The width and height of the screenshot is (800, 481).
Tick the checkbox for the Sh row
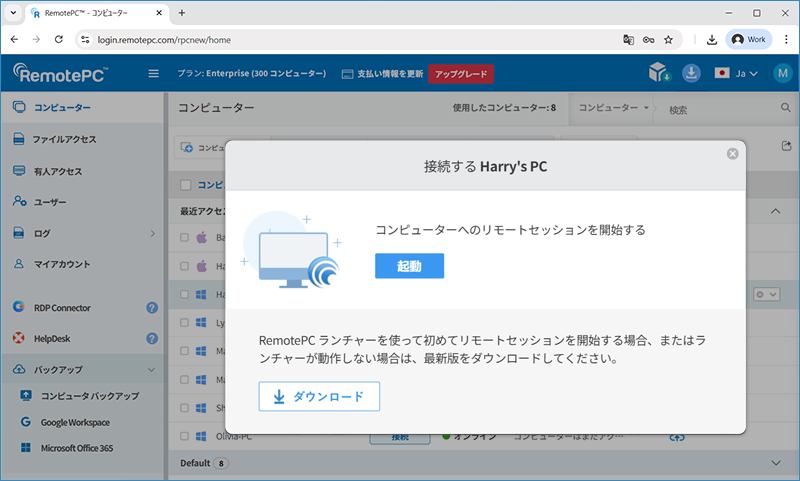pyautogui.click(x=185, y=408)
